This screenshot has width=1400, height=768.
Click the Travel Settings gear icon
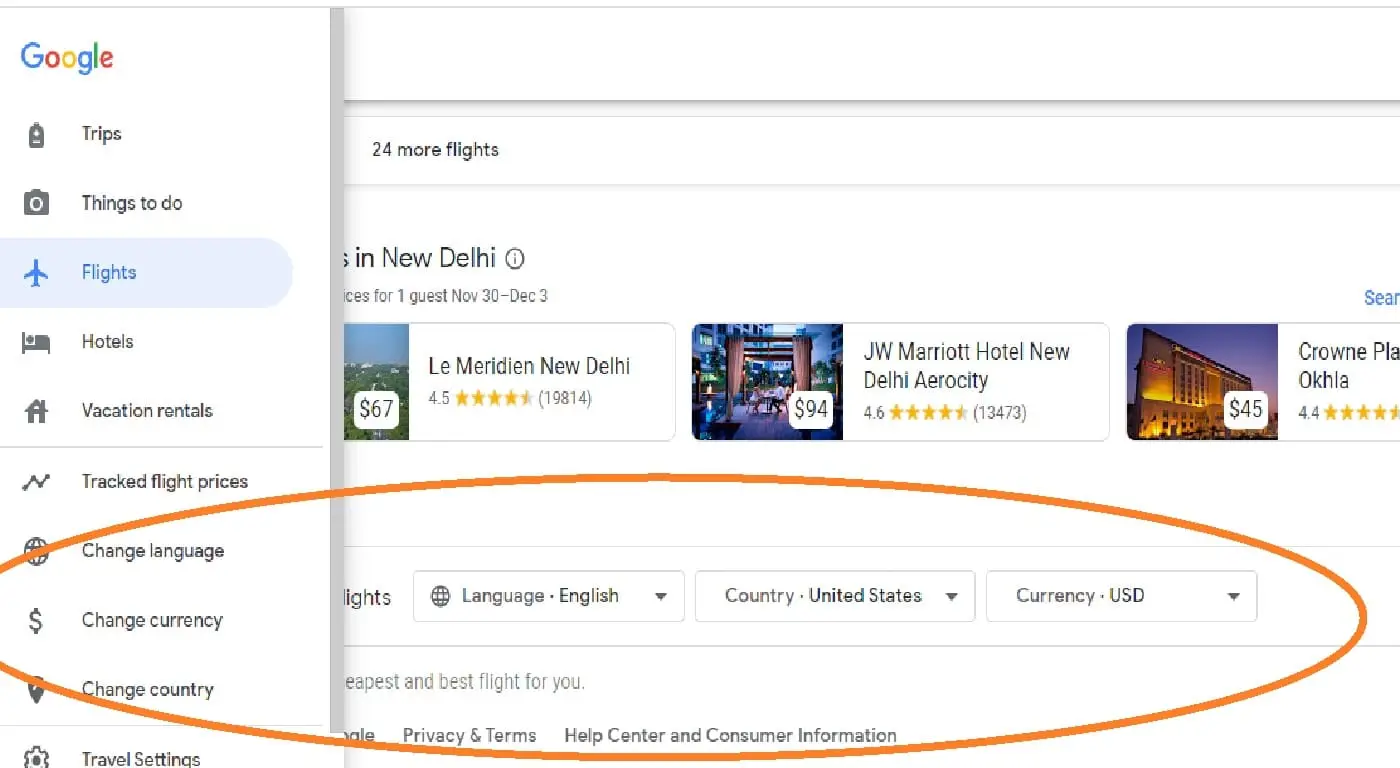point(36,758)
